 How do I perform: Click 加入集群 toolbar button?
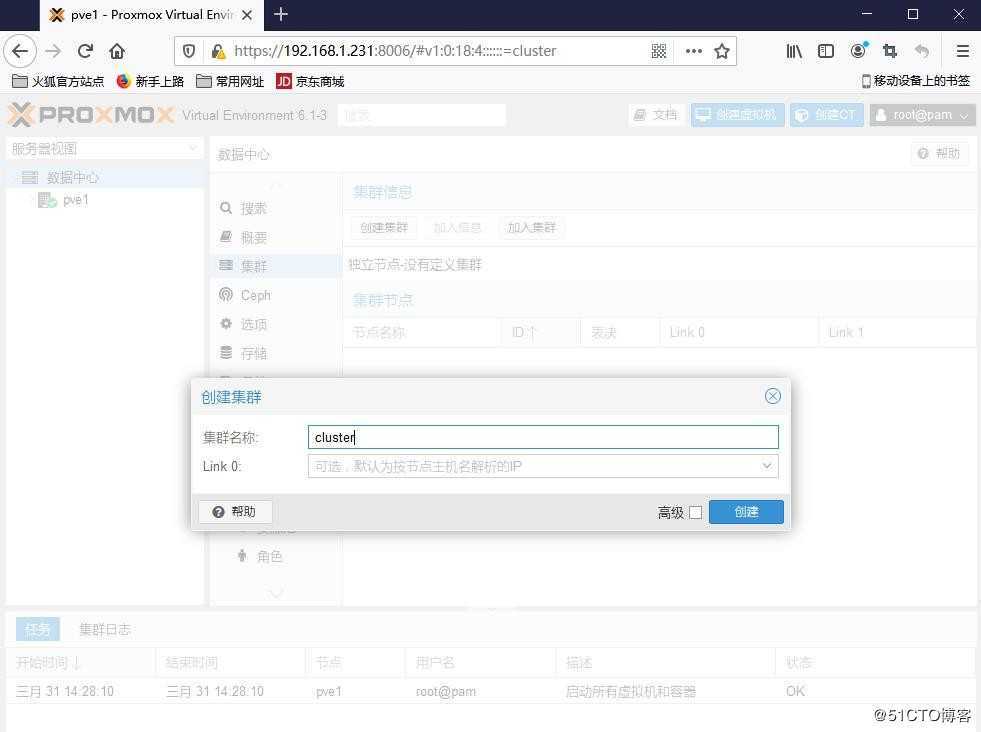[x=531, y=228]
